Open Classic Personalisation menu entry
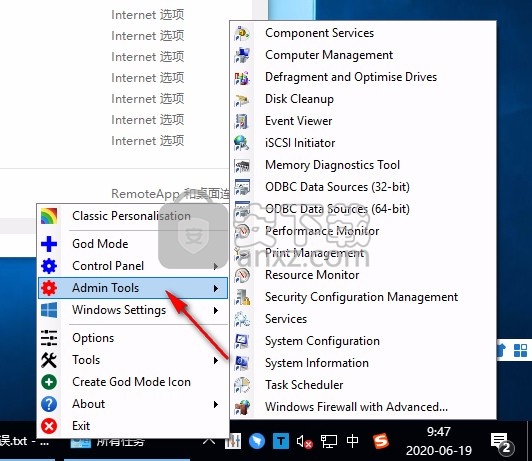The height and width of the screenshot is (461, 532). (133, 216)
